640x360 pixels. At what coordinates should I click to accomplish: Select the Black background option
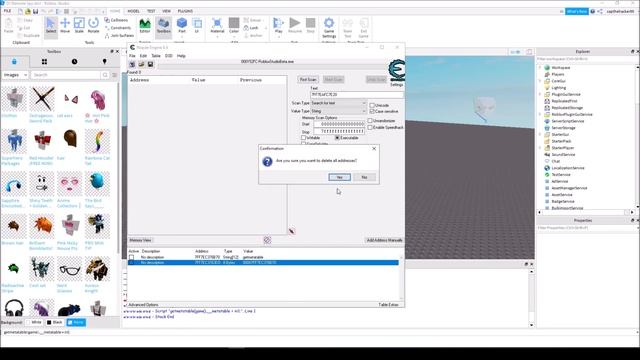[x=55, y=322]
